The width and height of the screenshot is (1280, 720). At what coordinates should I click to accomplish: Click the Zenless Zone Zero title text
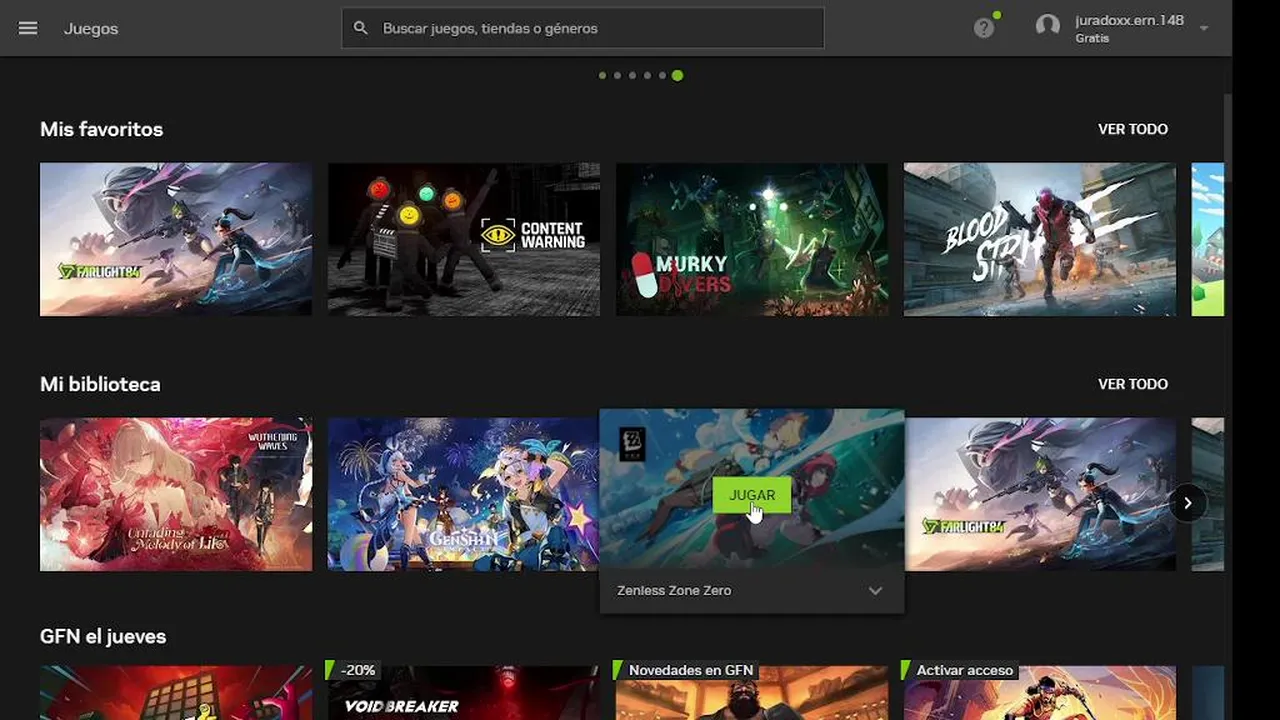(x=674, y=591)
